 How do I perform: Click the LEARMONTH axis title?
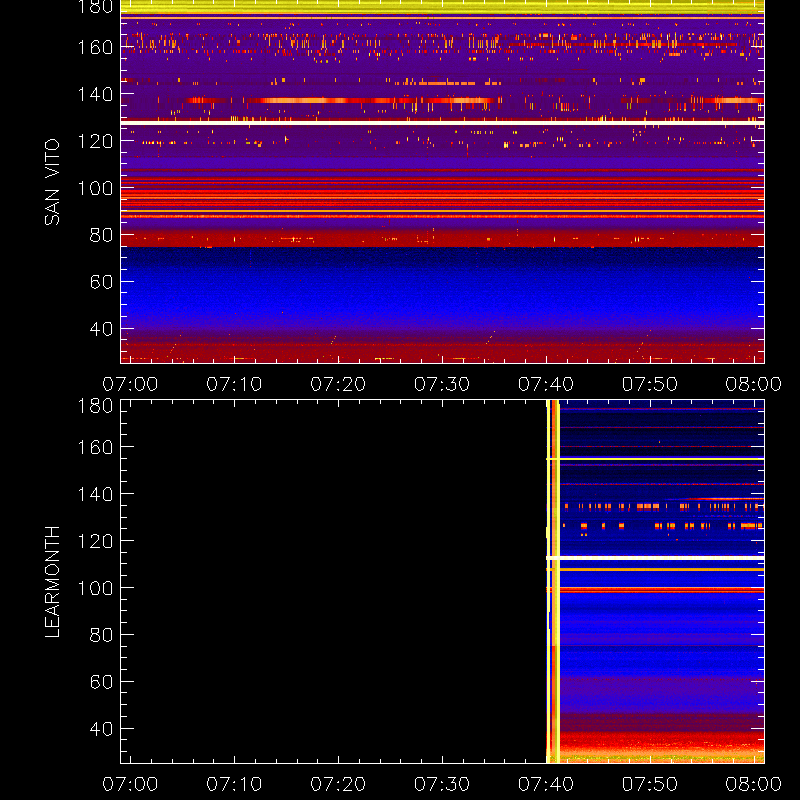(x=52, y=582)
